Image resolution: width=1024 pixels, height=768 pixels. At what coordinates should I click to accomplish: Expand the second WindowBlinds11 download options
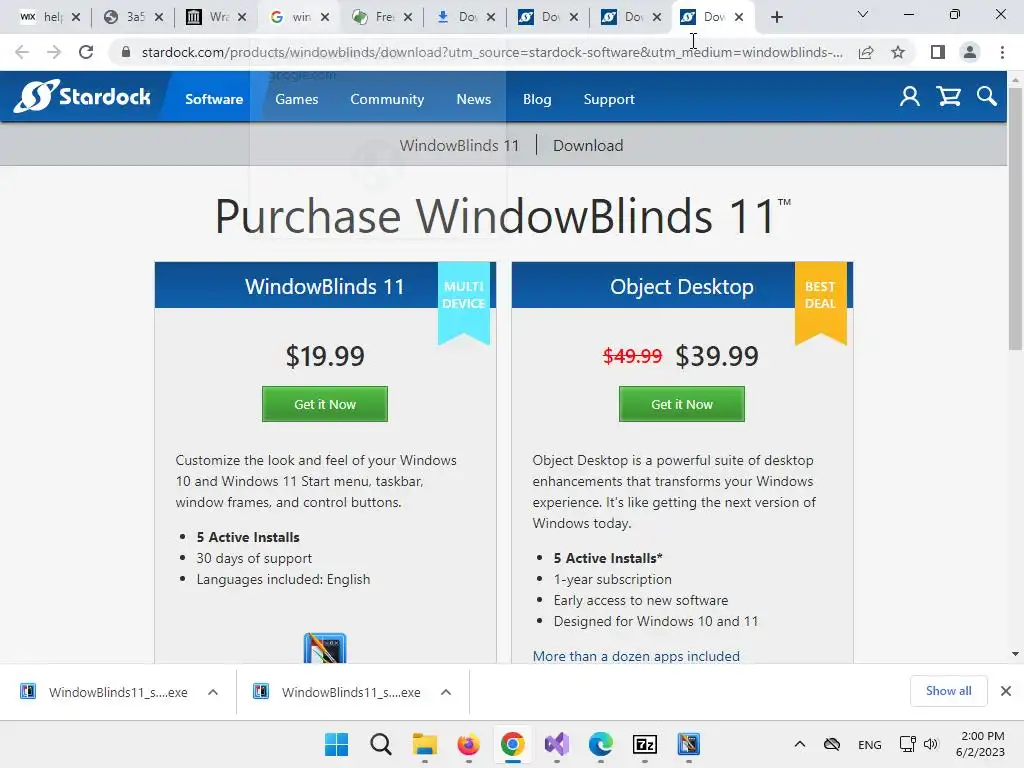[446, 692]
